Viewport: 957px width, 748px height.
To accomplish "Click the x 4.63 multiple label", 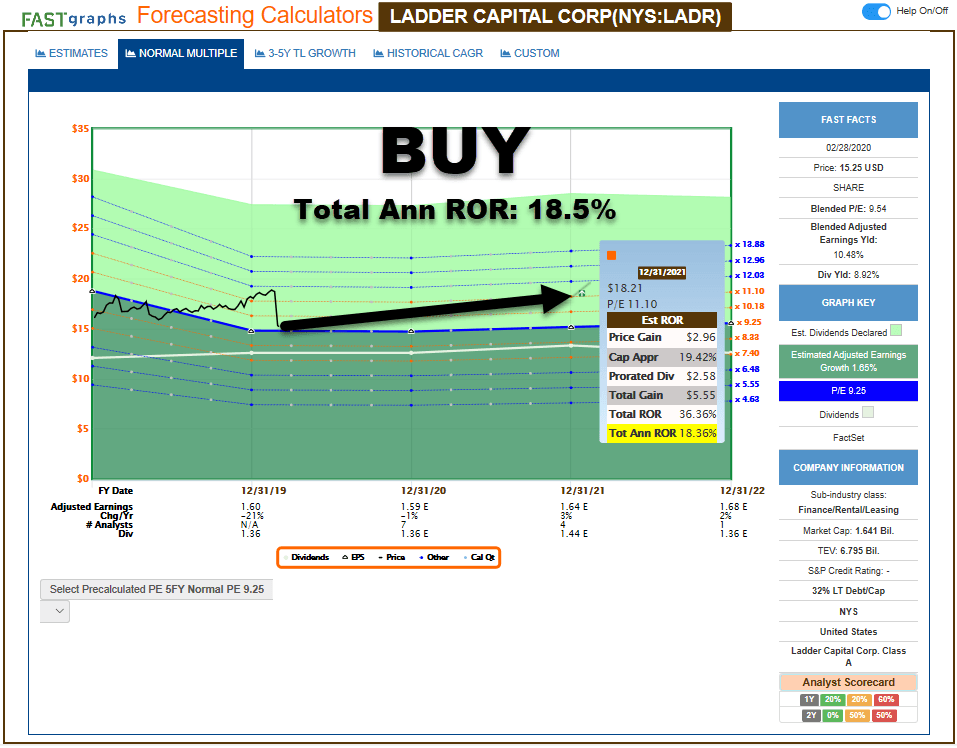I will (x=747, y=400).
